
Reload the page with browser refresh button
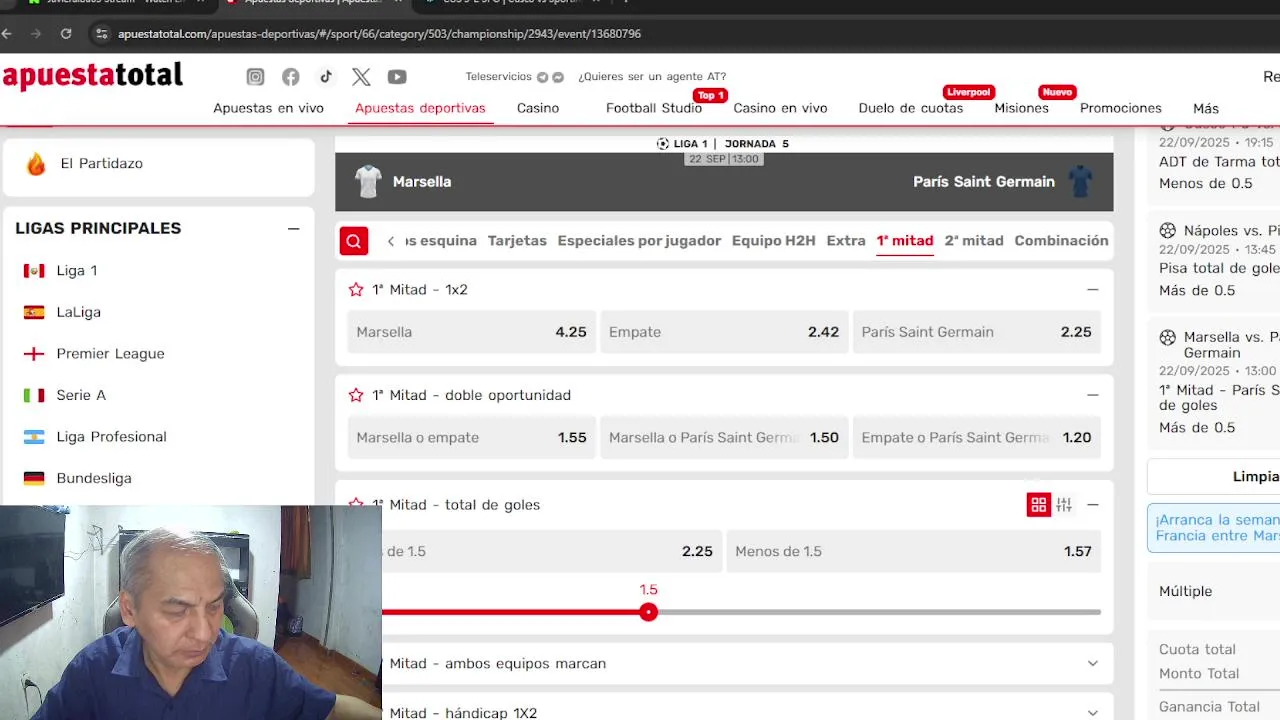(x=66, y=33)
